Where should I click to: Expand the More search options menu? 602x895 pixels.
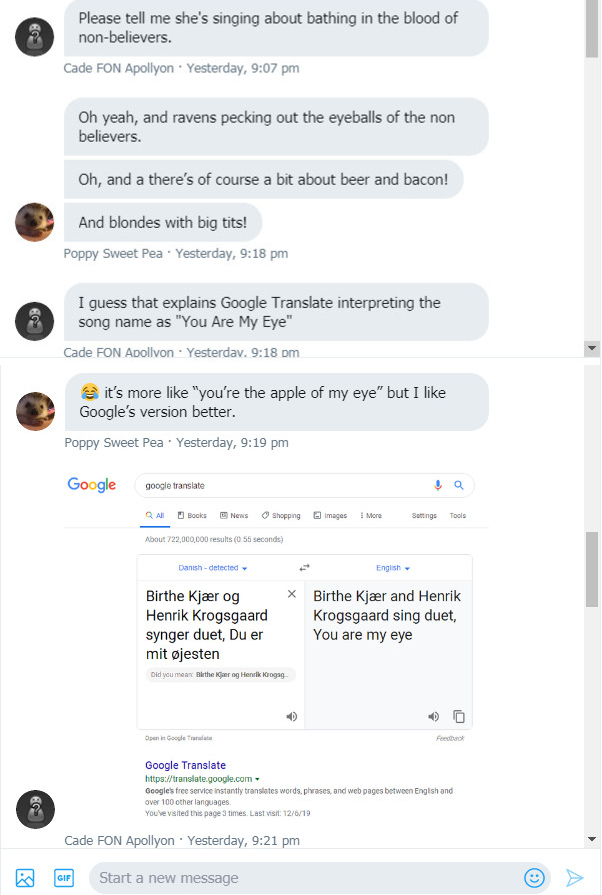pyautogui.click(x=370, y=516)
